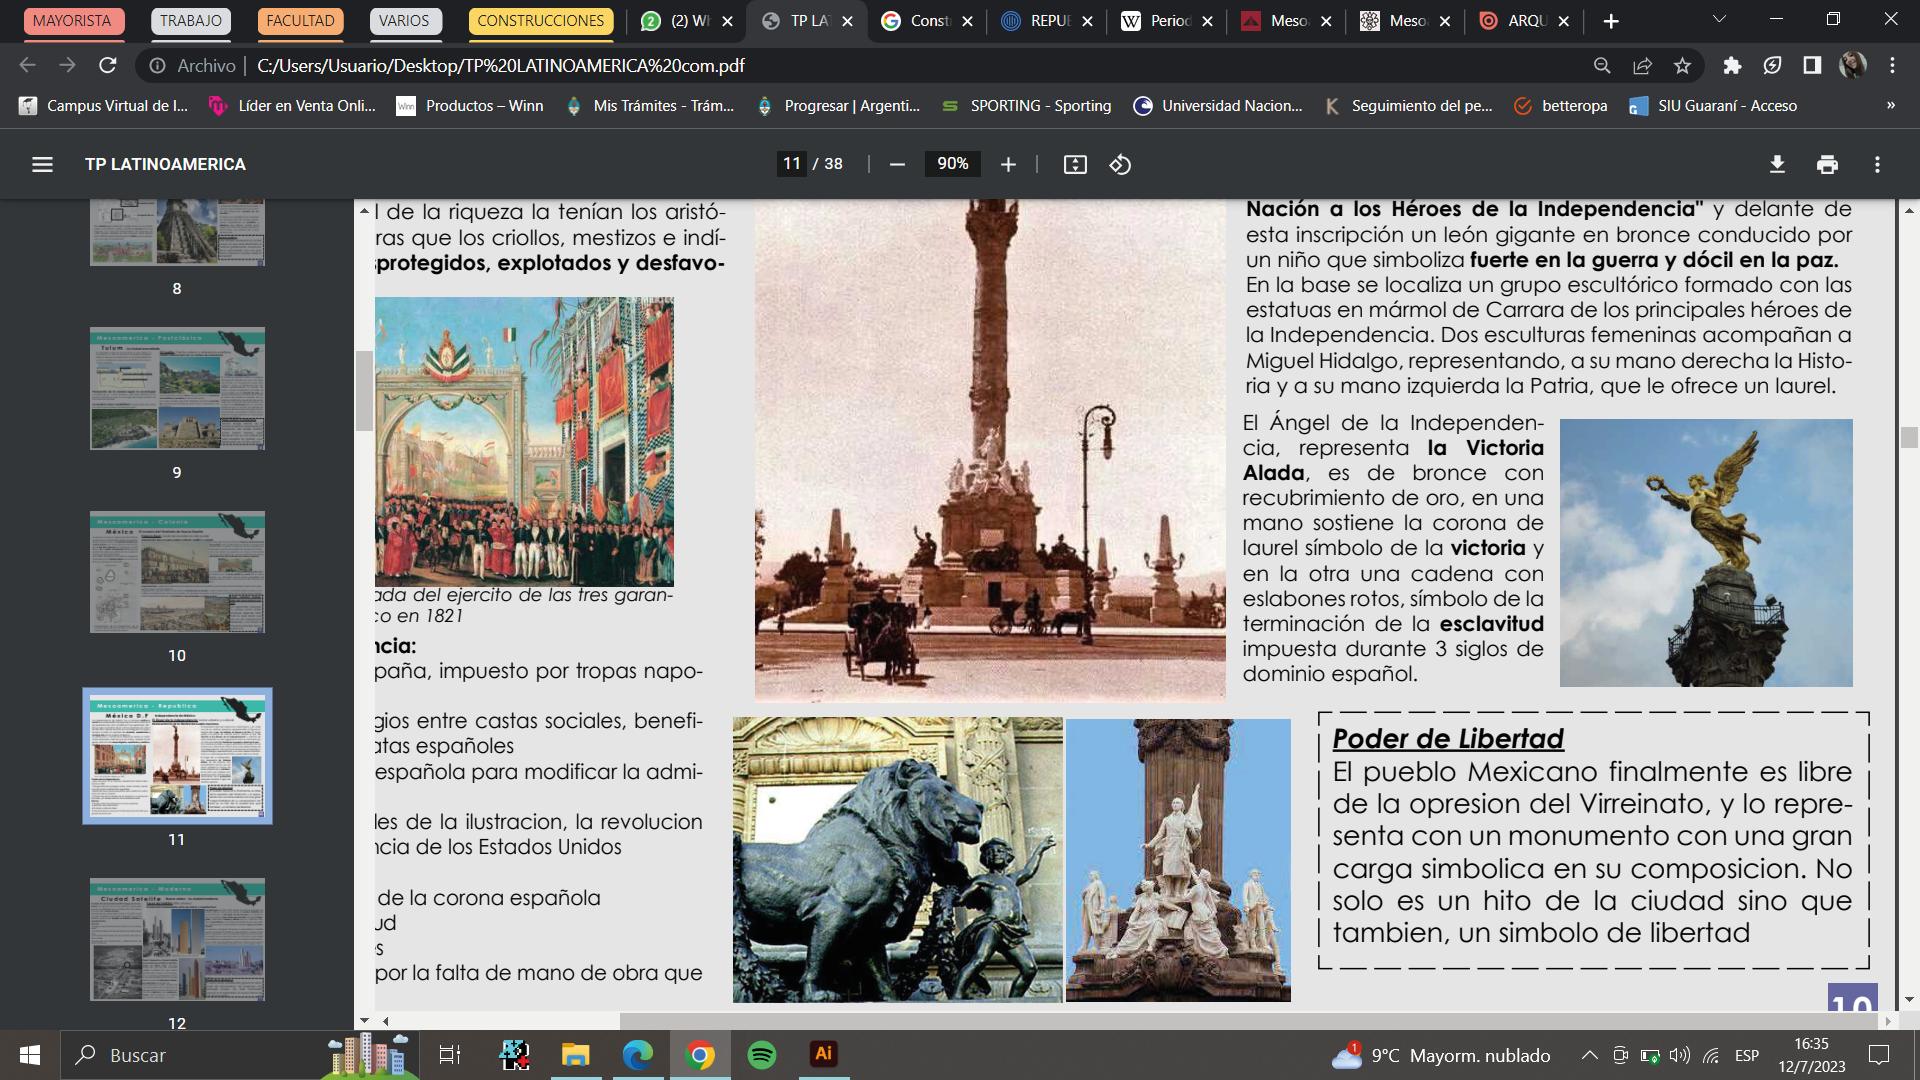Screen dimensions: 1920x1080
Task: Click the page number input field
Action: click(x=791, y=164)
